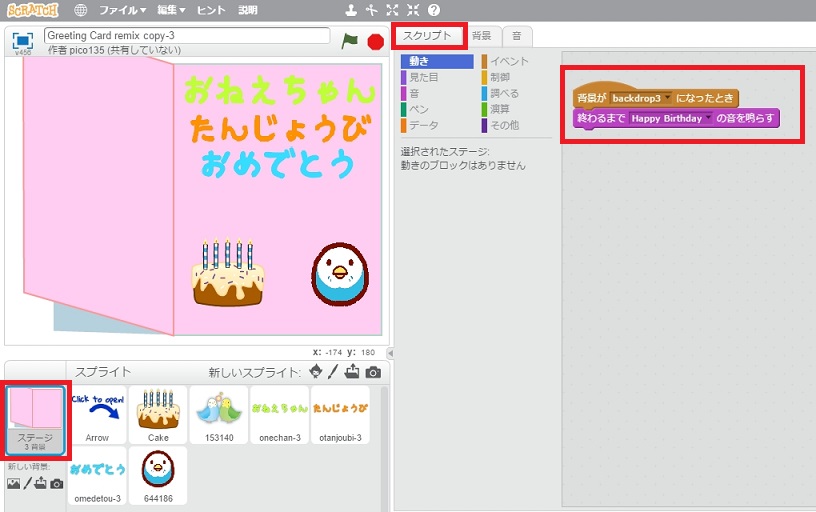
Task: Click the red stop button
Action: pyautogui.click(x=375, y=42)
